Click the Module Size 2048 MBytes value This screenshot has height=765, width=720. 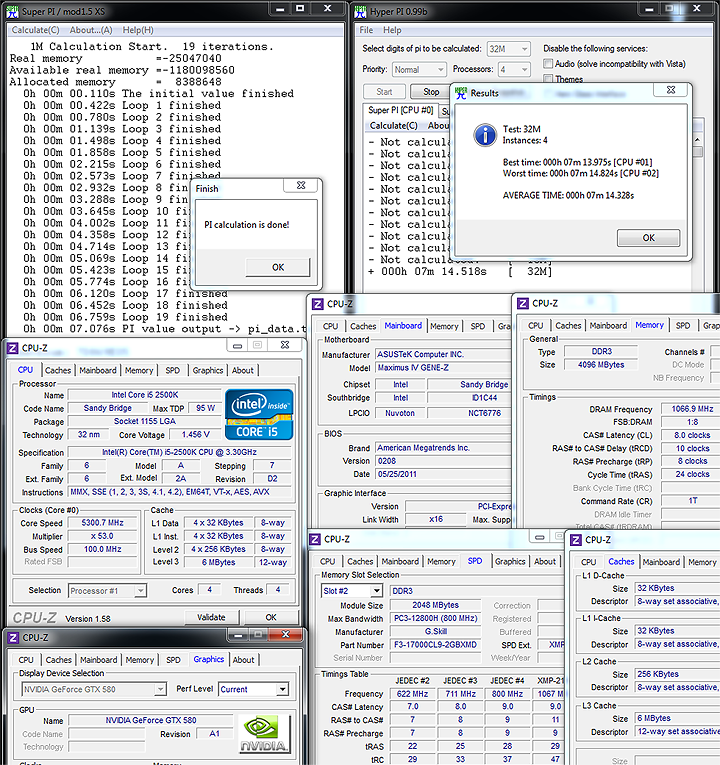point(435,605)
